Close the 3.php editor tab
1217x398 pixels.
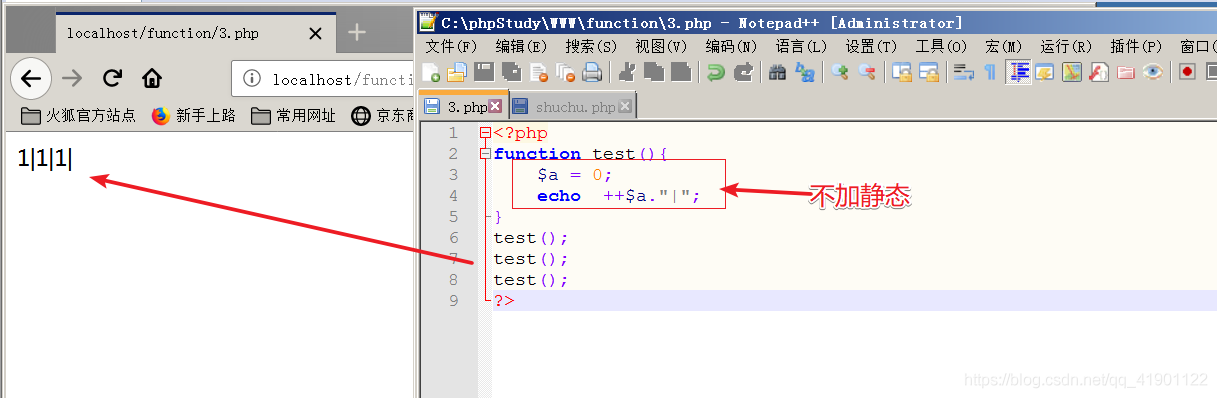[x=495, y=106]
